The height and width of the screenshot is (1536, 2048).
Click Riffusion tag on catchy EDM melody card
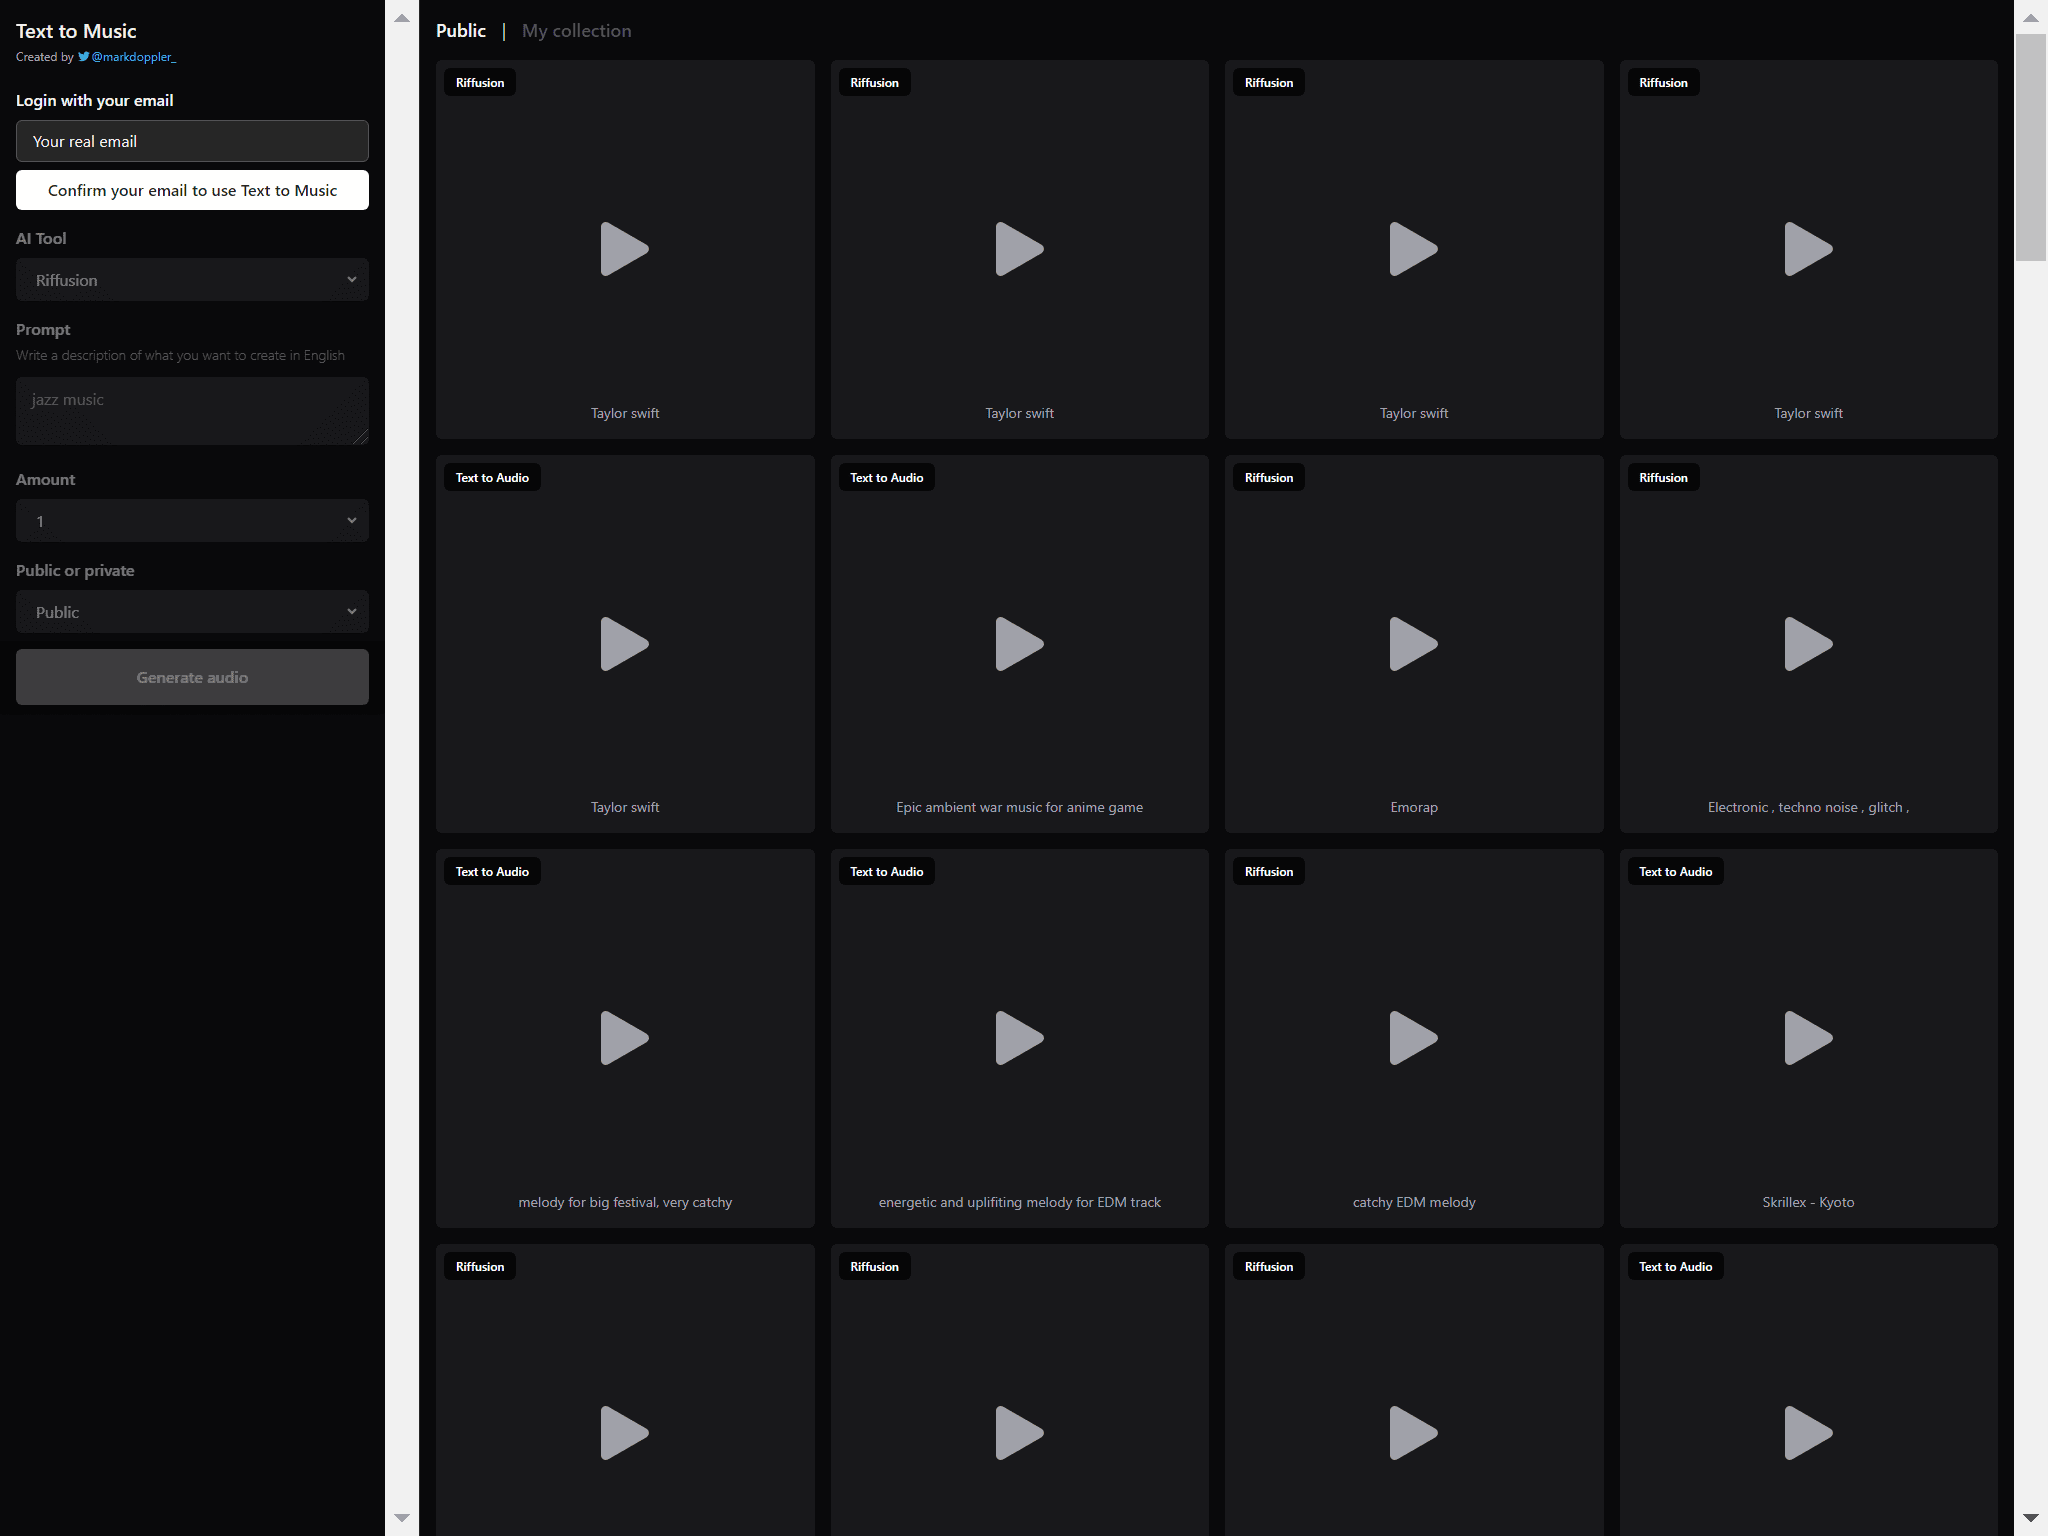[1268, 872]
